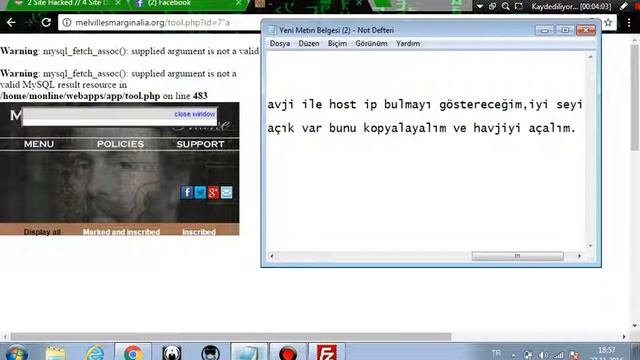Select 'Inscribed' filter
This screenshot has width=640, height=360.
pyautogui.click(x=199, y=232)
